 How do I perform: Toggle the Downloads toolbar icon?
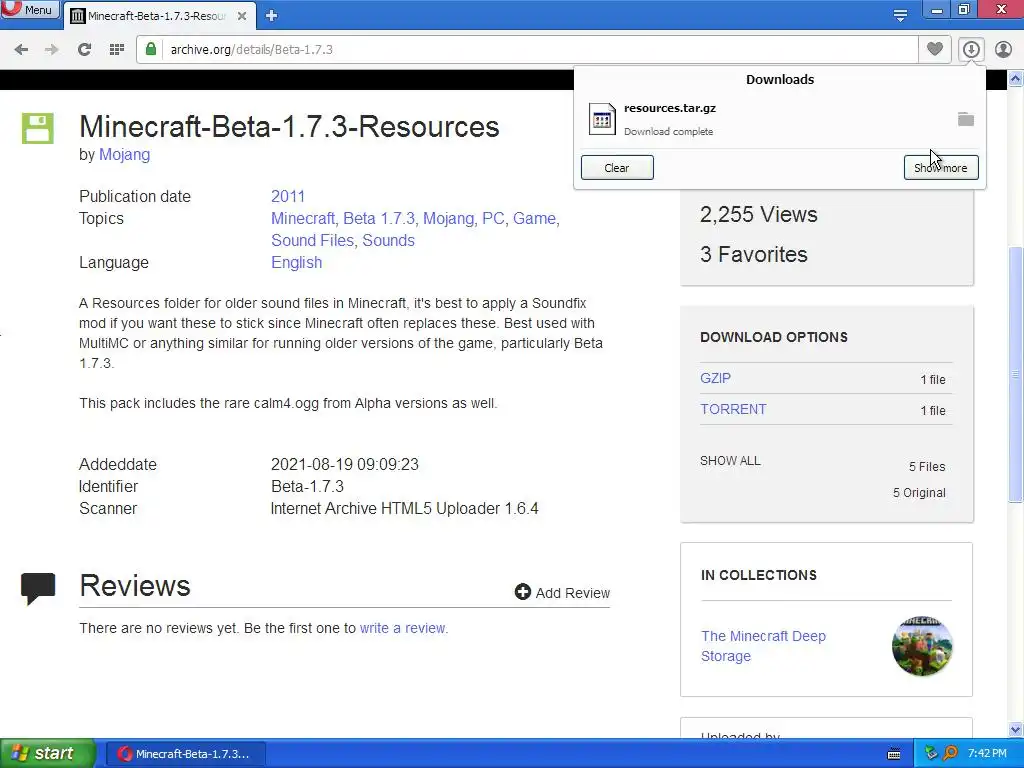(971, 49)
